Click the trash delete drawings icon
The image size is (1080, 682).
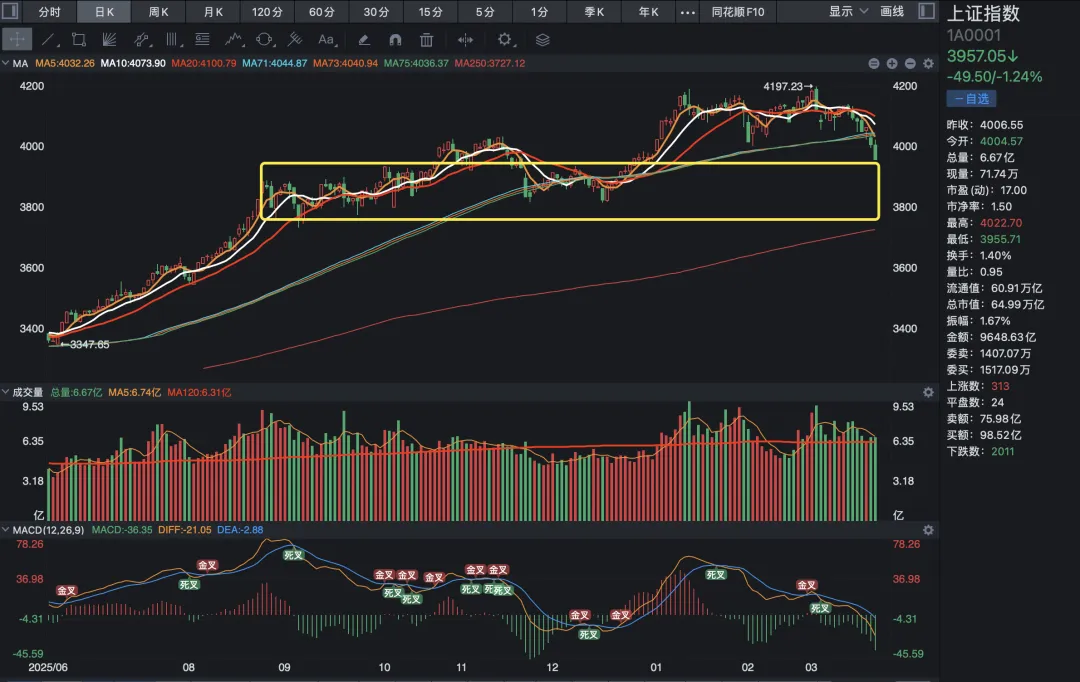426,40
